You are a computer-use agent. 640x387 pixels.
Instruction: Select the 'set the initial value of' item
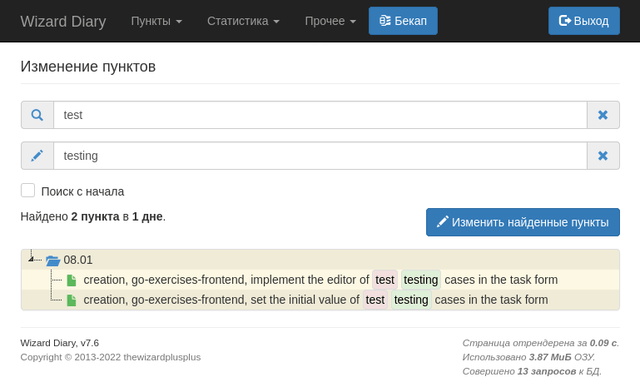[316, 300]
